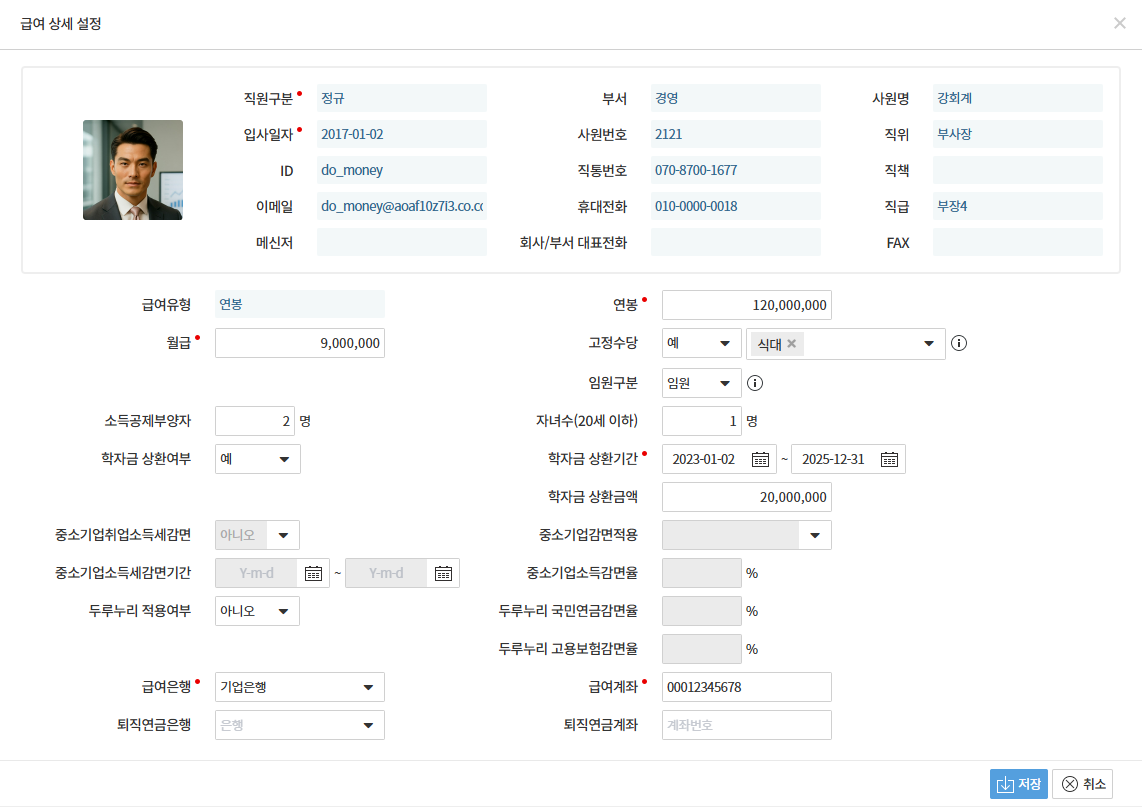
Task: Open the 퇴직연금은행 dropdown
Action: point(299,725)
